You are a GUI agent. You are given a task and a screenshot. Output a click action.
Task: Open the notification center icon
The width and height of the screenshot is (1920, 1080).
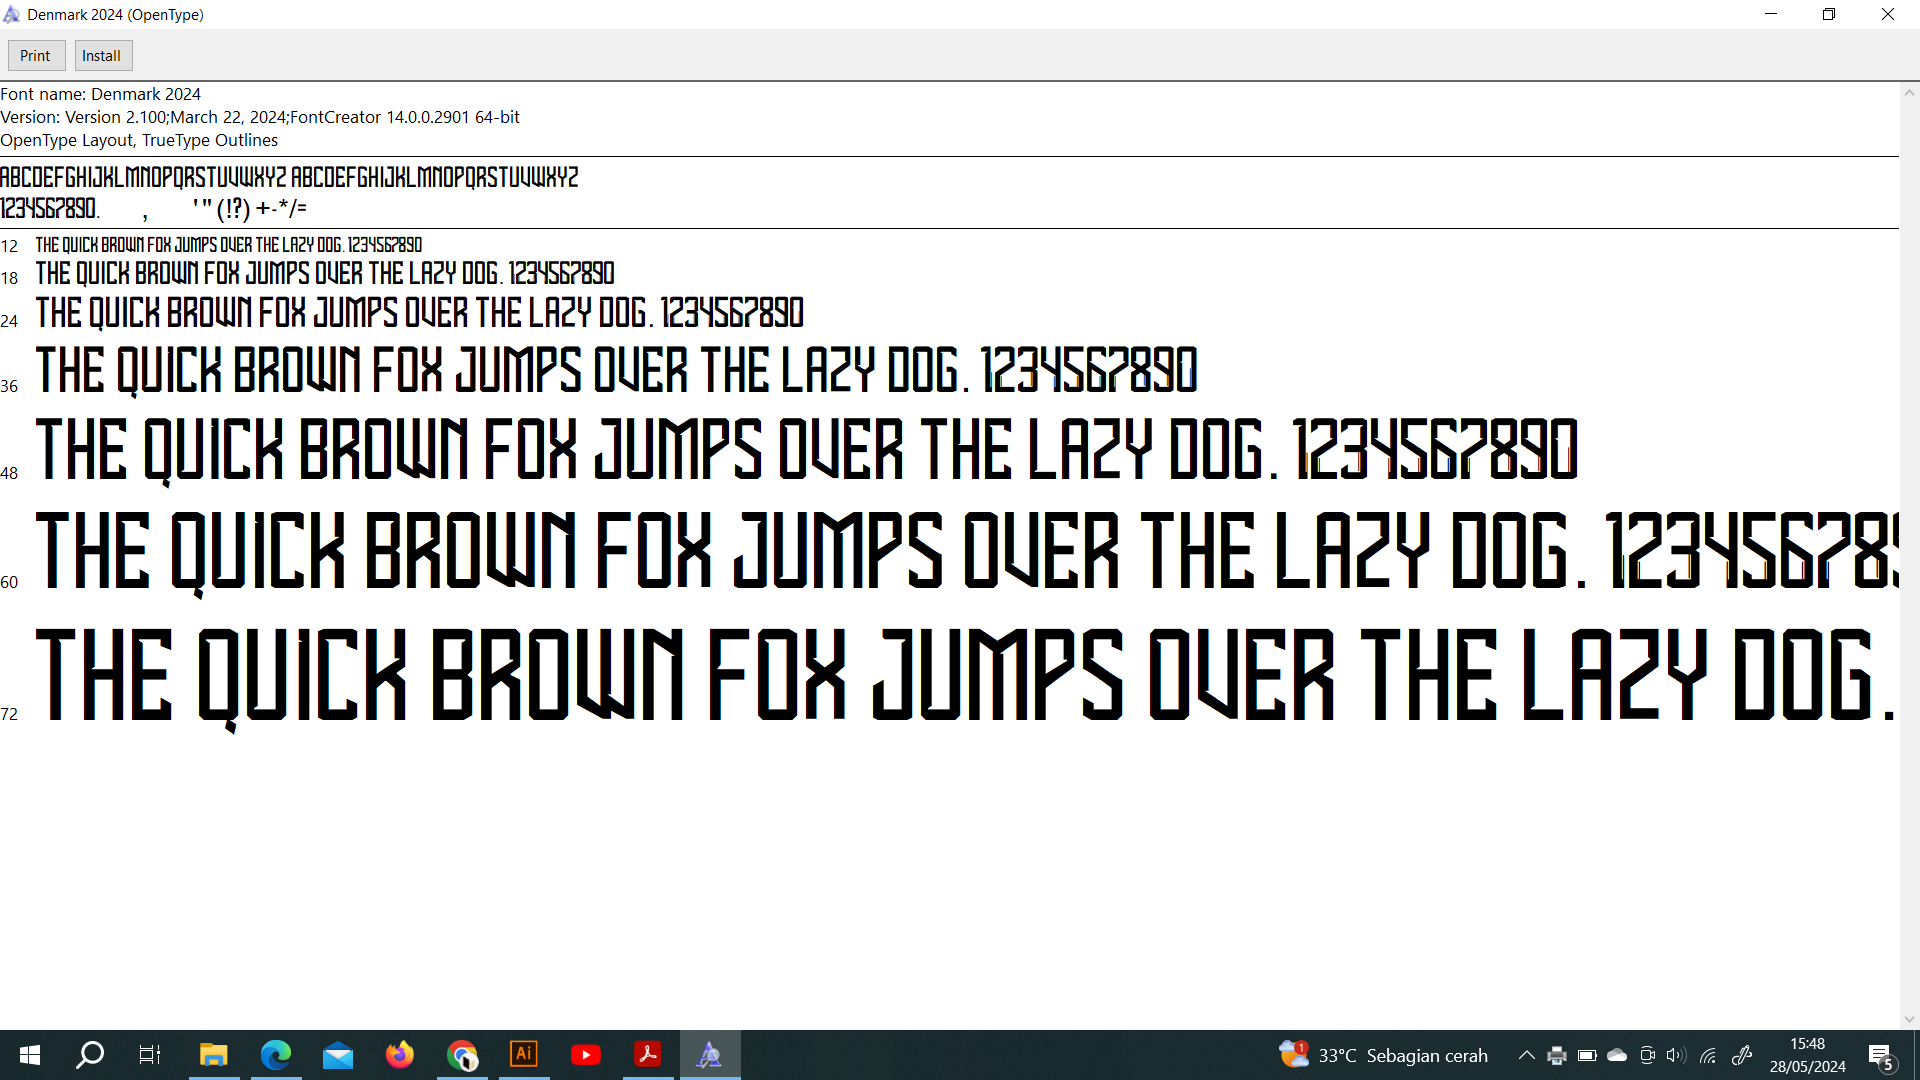[1881, 1056]
